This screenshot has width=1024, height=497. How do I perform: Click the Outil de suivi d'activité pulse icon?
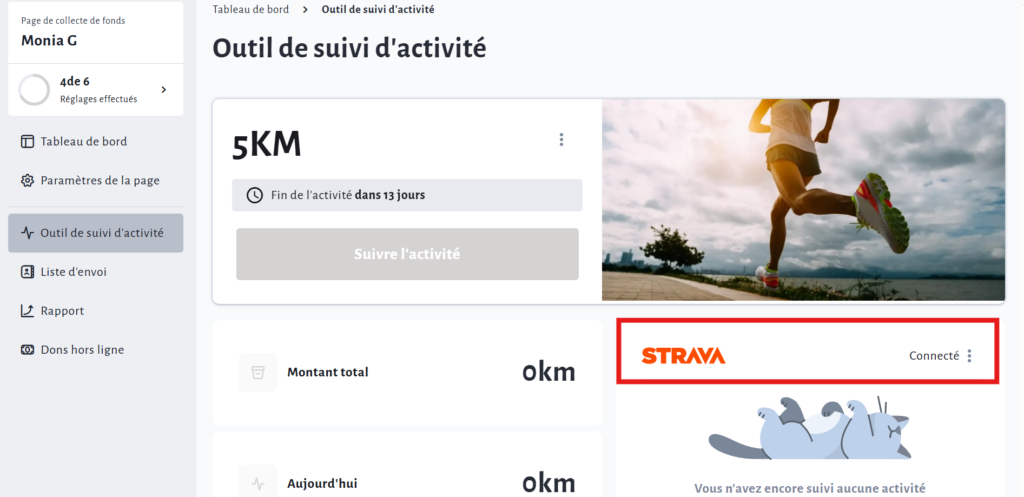[x=27, y=233]
